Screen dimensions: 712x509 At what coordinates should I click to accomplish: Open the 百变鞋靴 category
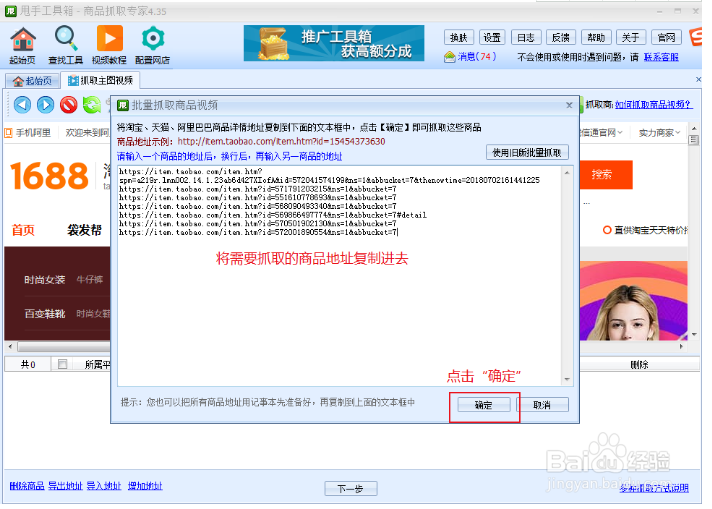click(x=44, y=314)
